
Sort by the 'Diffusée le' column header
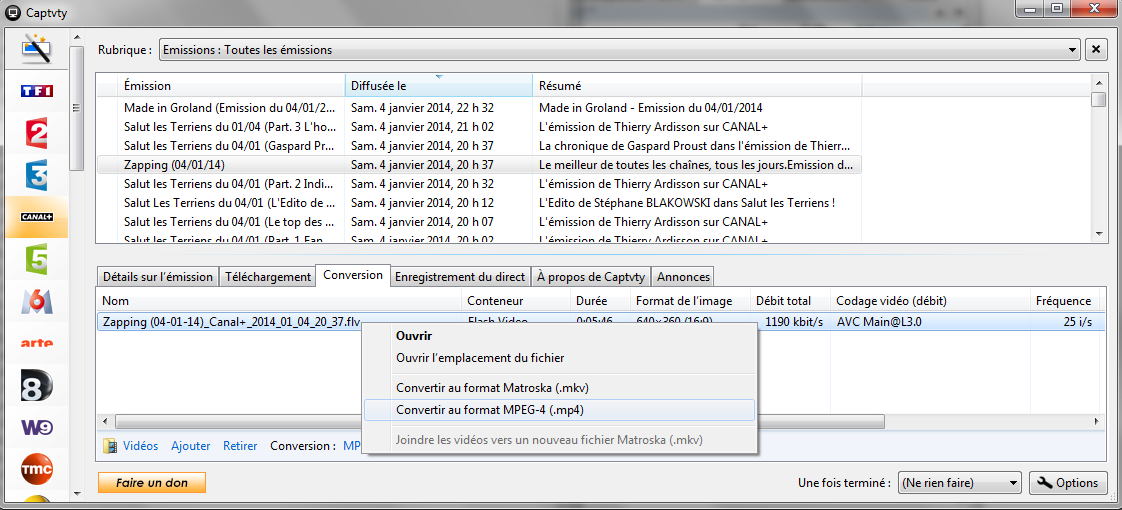[439, 85]
